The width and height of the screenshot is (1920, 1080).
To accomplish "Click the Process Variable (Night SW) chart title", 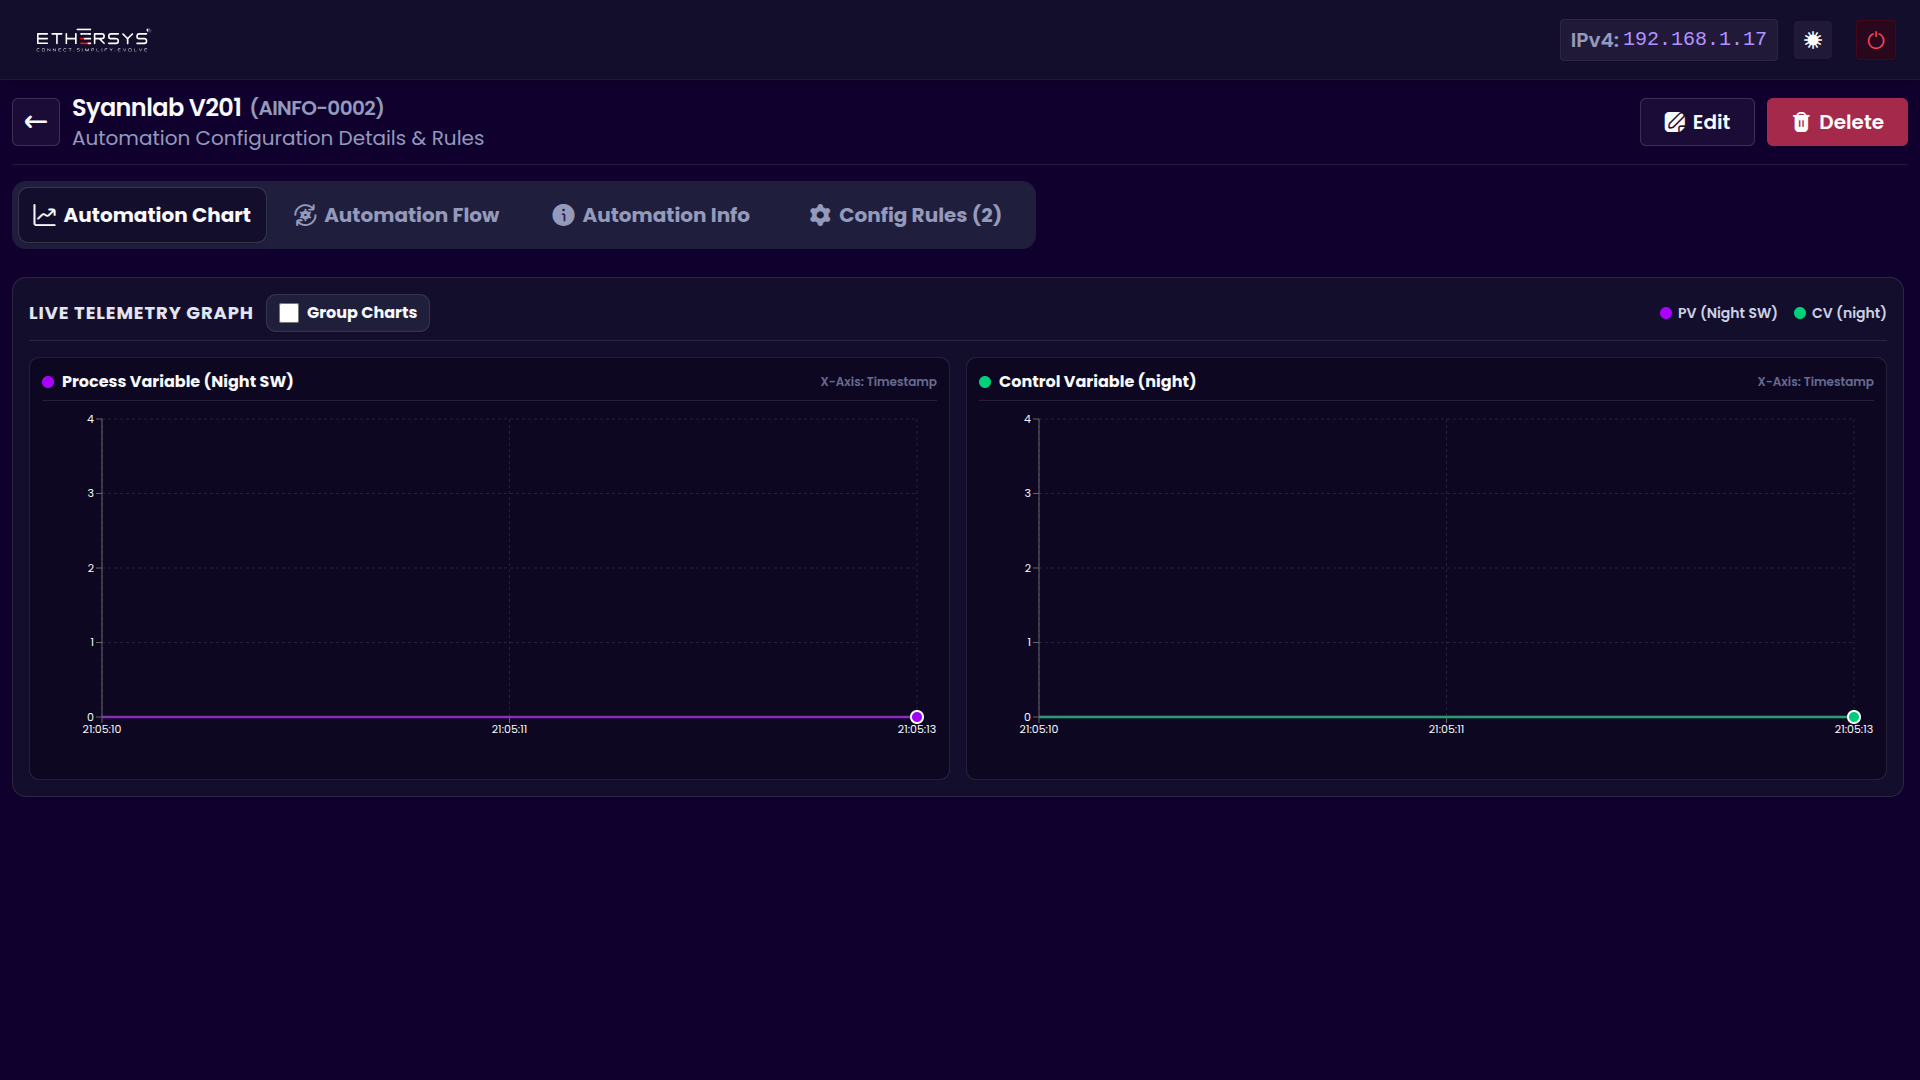I will click(x=177, y=382).
